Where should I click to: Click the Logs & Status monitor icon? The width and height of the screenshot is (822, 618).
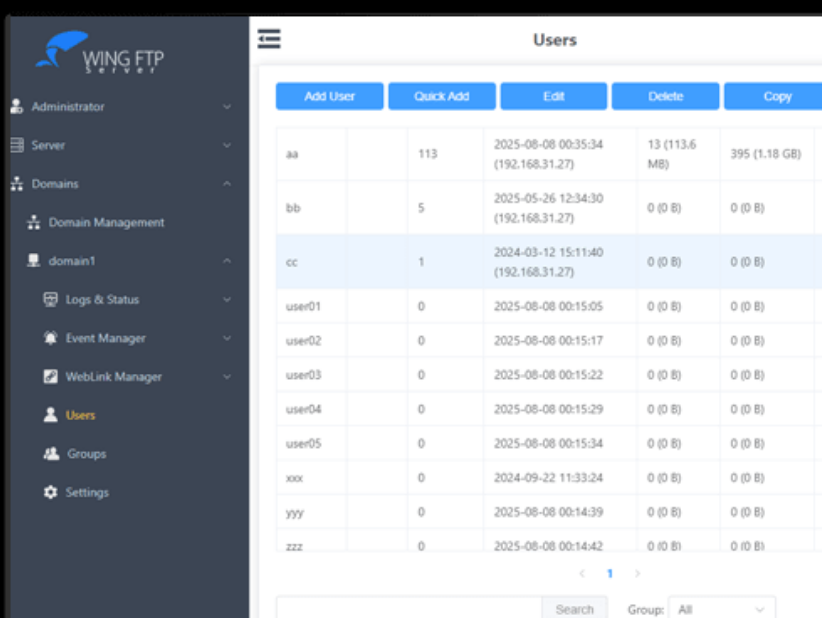pyautogui.click(x=50, y=300)
